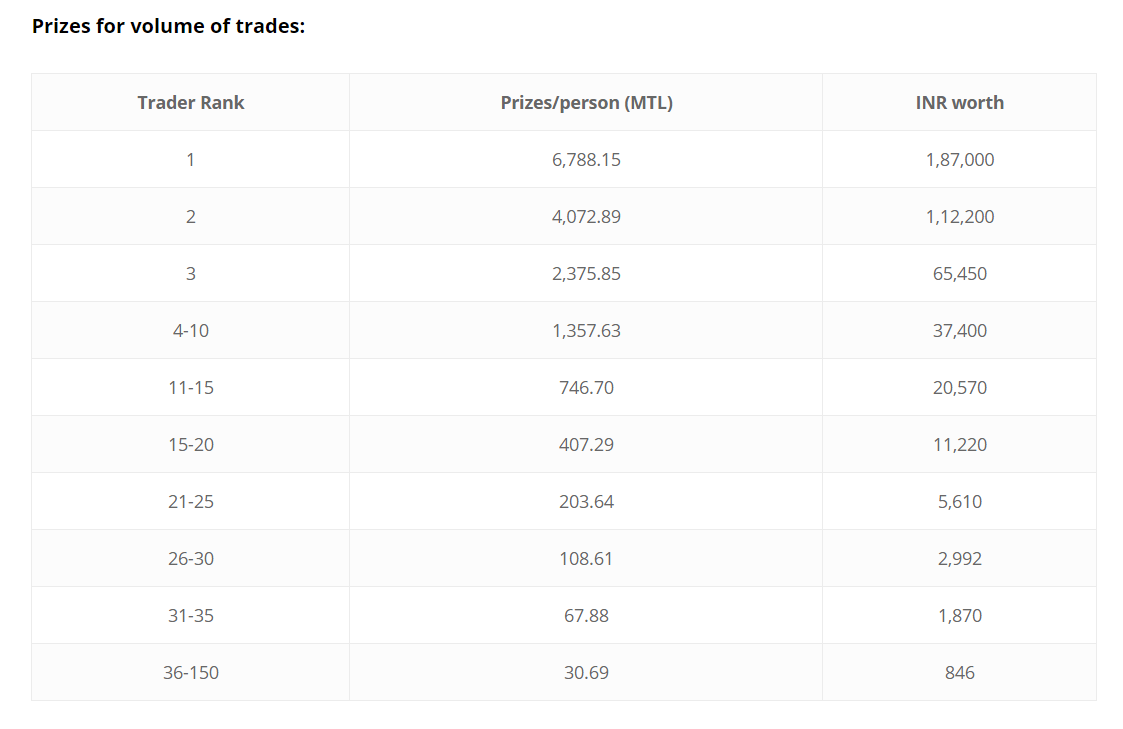Select the 4,072.89 prize value
The width and height of the screenshot is (1123, 729).
click(586, 216)
